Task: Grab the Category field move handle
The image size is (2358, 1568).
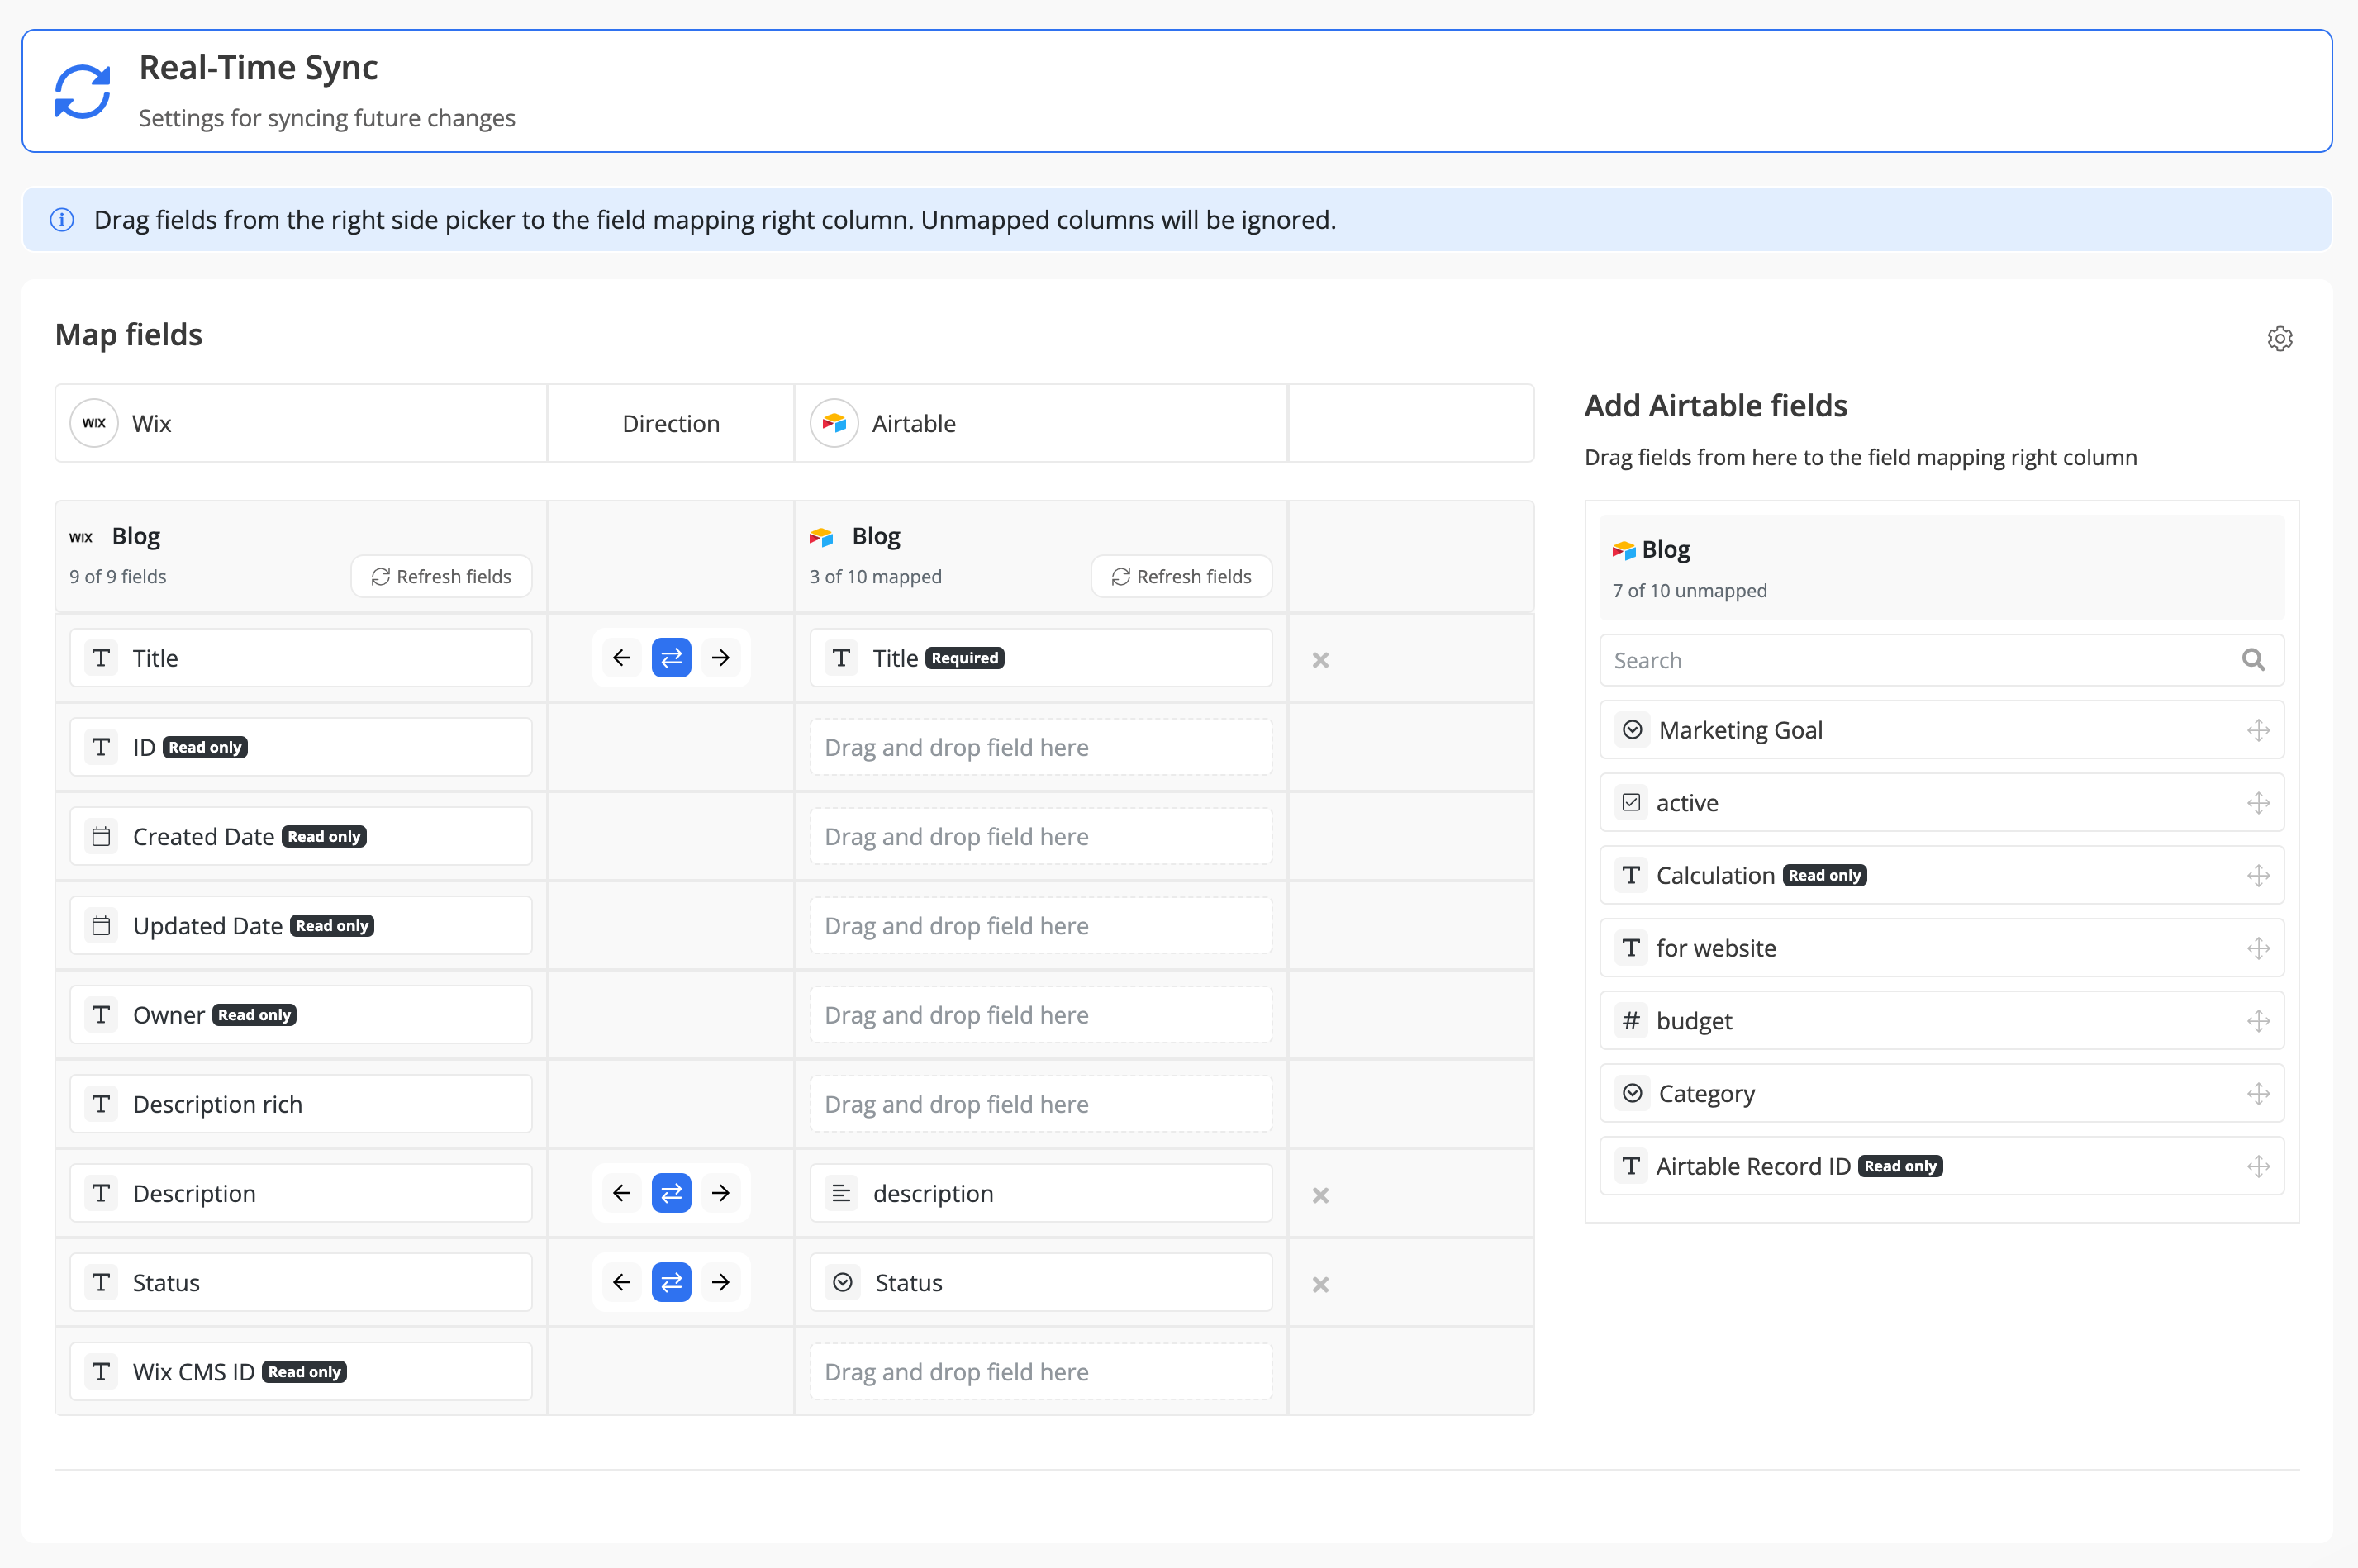Action: click(2258, 1094)
